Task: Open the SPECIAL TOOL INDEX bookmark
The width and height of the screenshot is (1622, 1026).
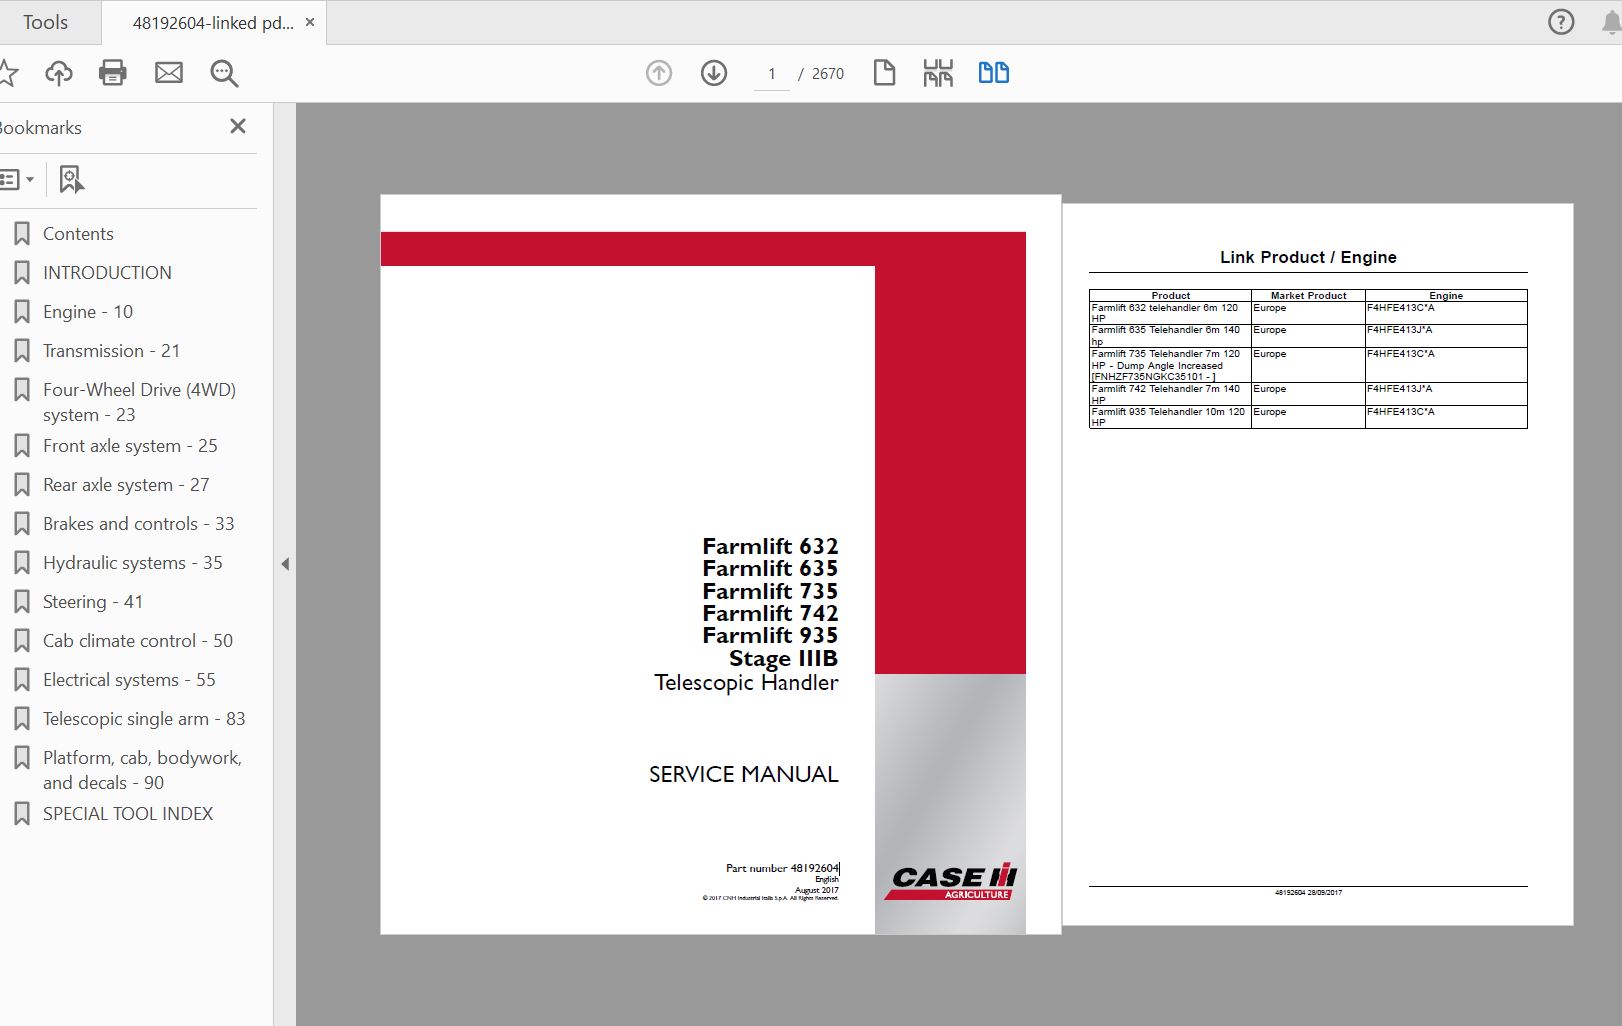Action: coord(128,814)
